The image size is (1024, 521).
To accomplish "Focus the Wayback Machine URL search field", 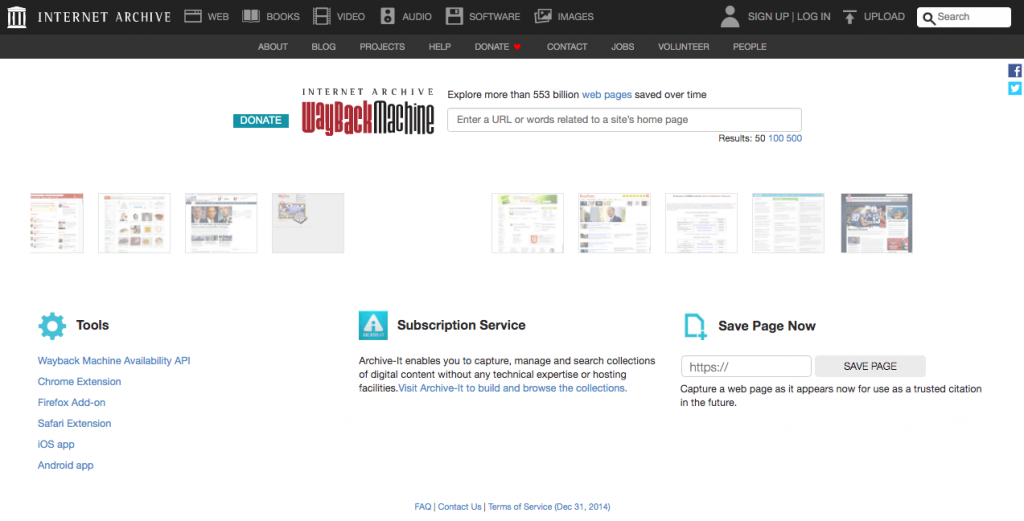I will tap(624, 120).
